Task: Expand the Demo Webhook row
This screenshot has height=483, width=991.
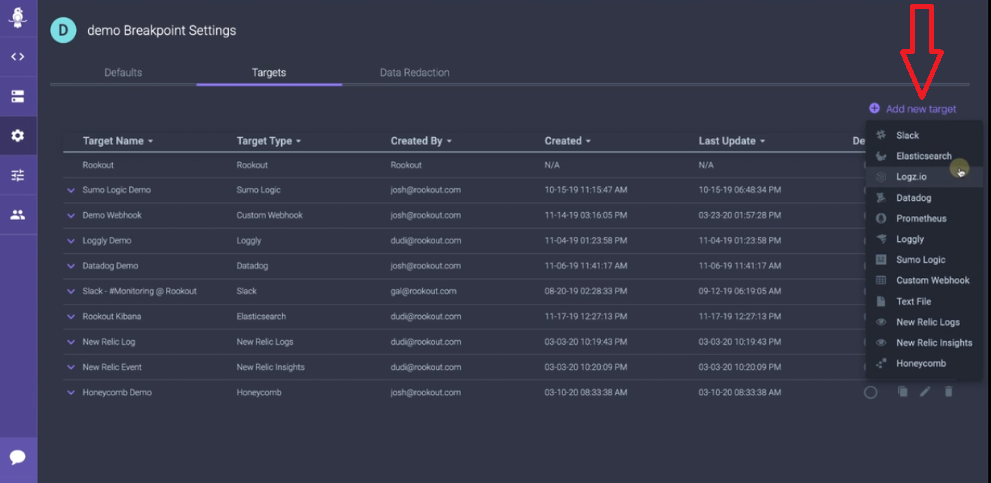Action: (x=71, y=215)
